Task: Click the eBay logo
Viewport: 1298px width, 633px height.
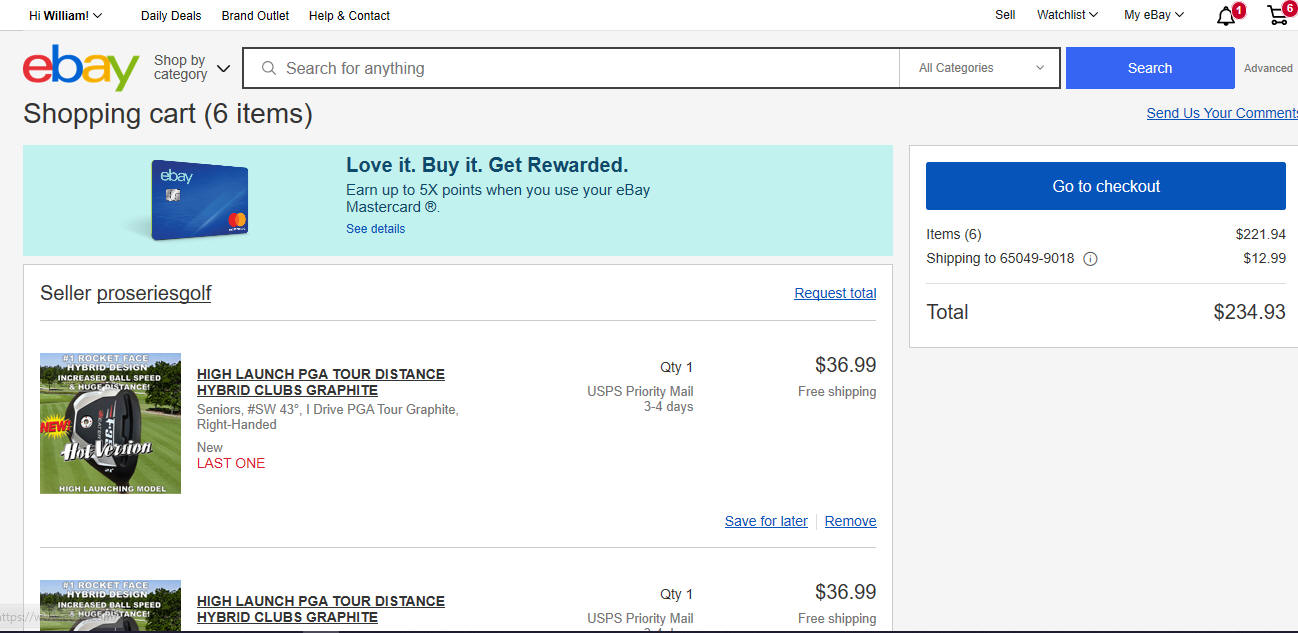Action: 81,68
